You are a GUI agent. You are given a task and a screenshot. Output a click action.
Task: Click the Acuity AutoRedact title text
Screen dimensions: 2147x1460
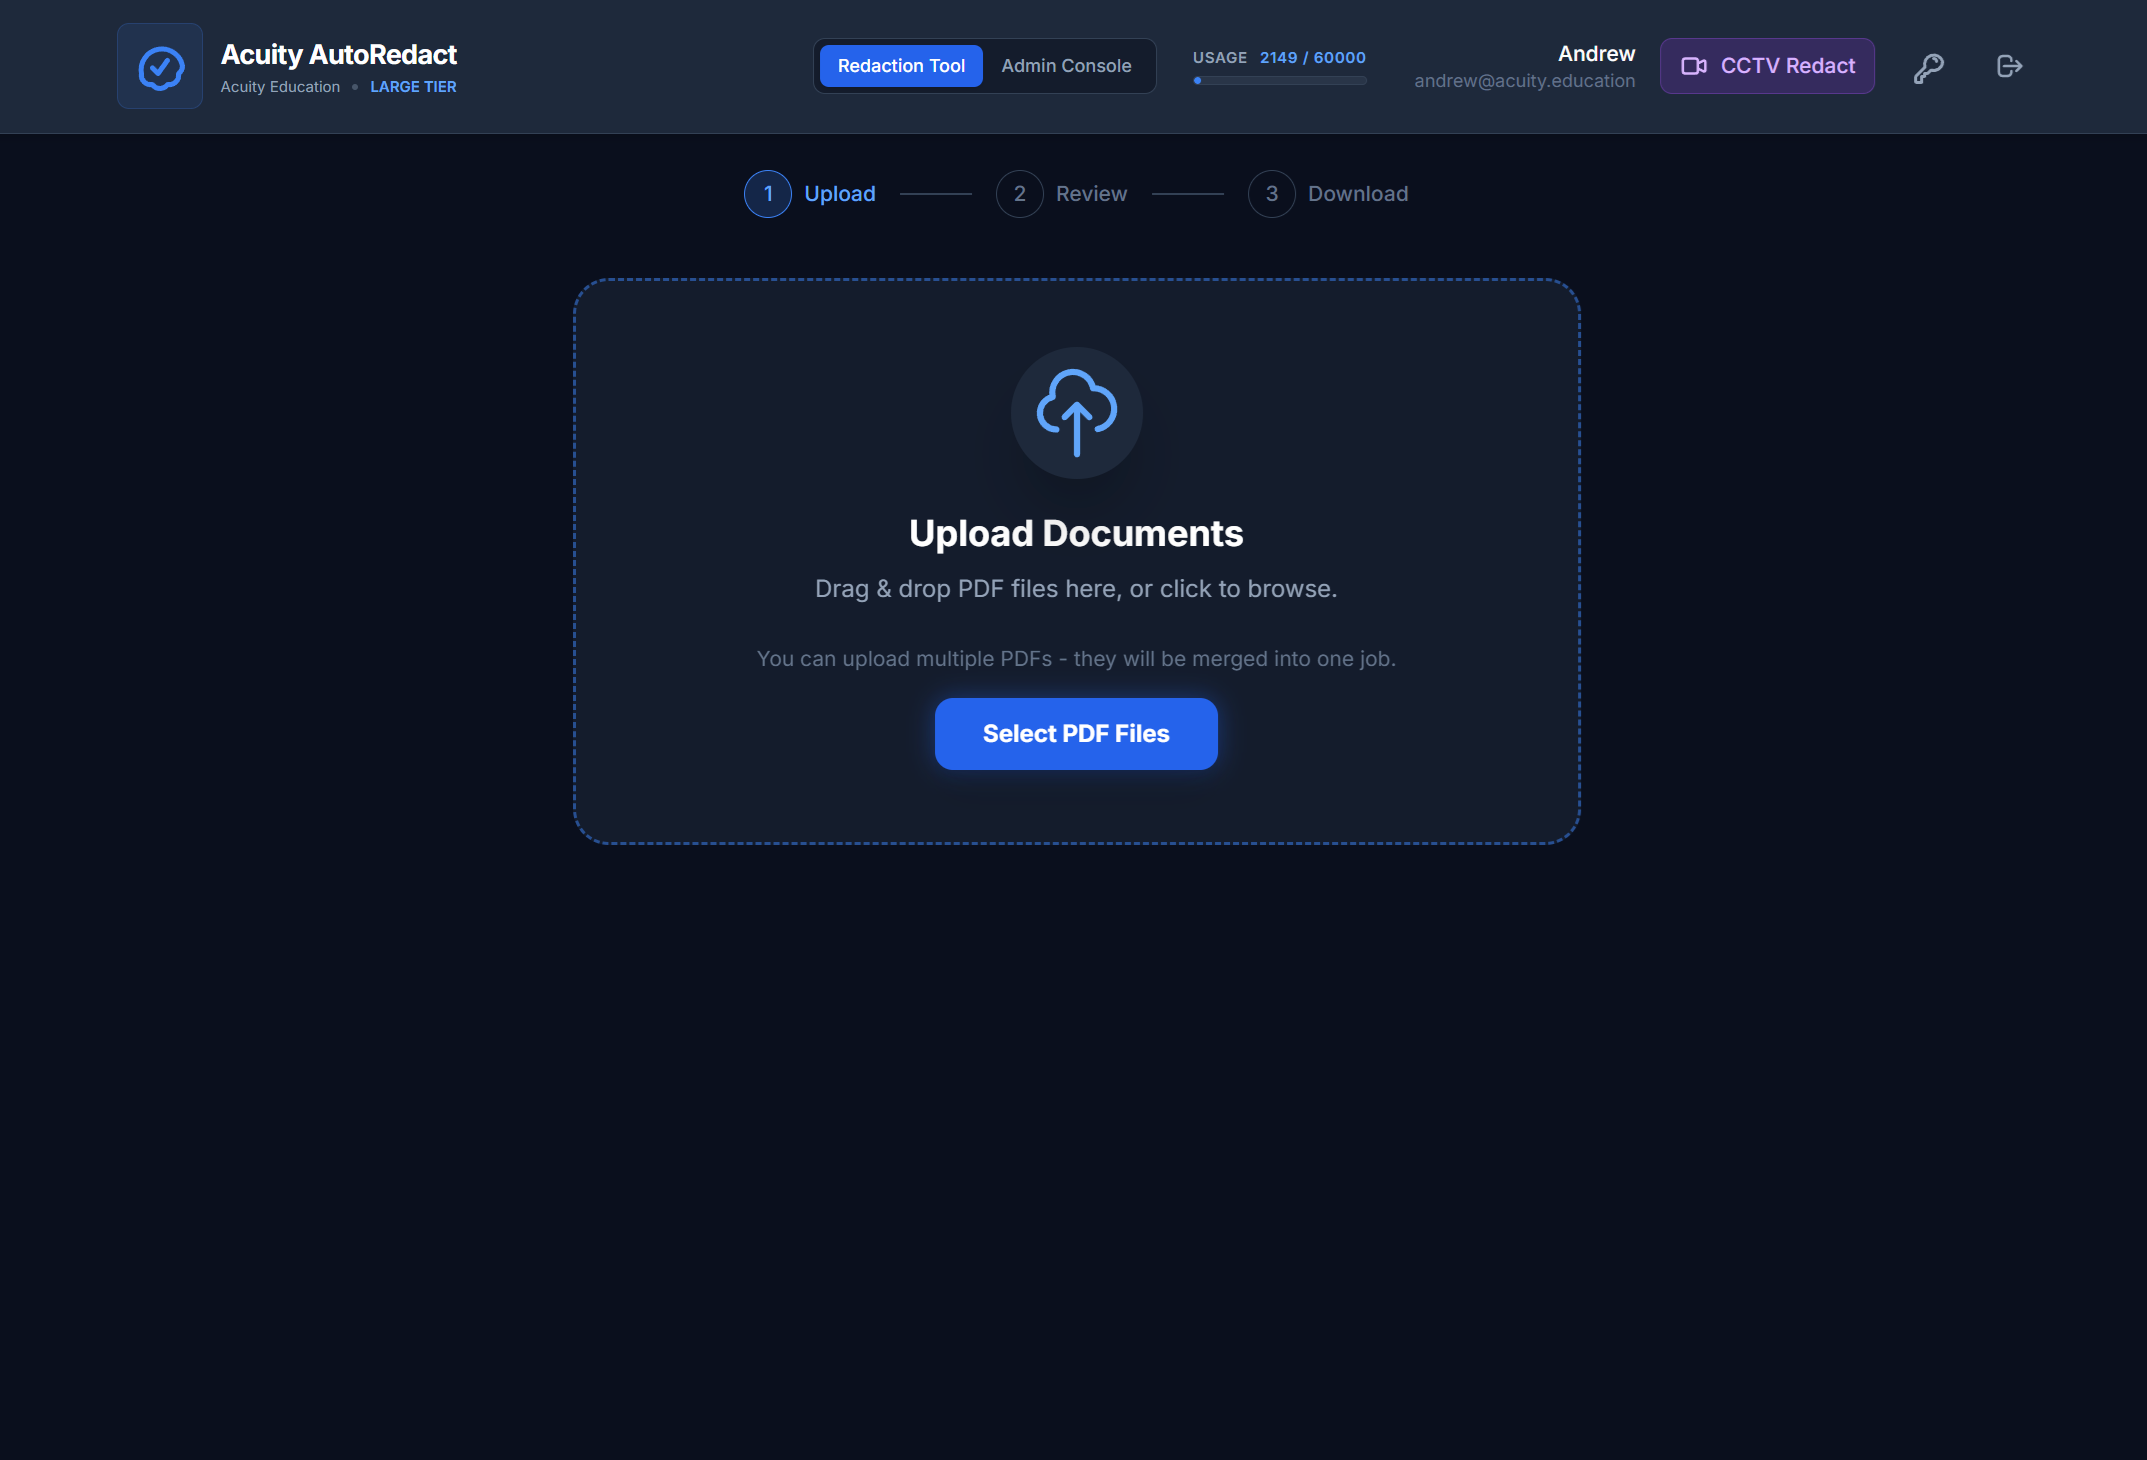338,54
